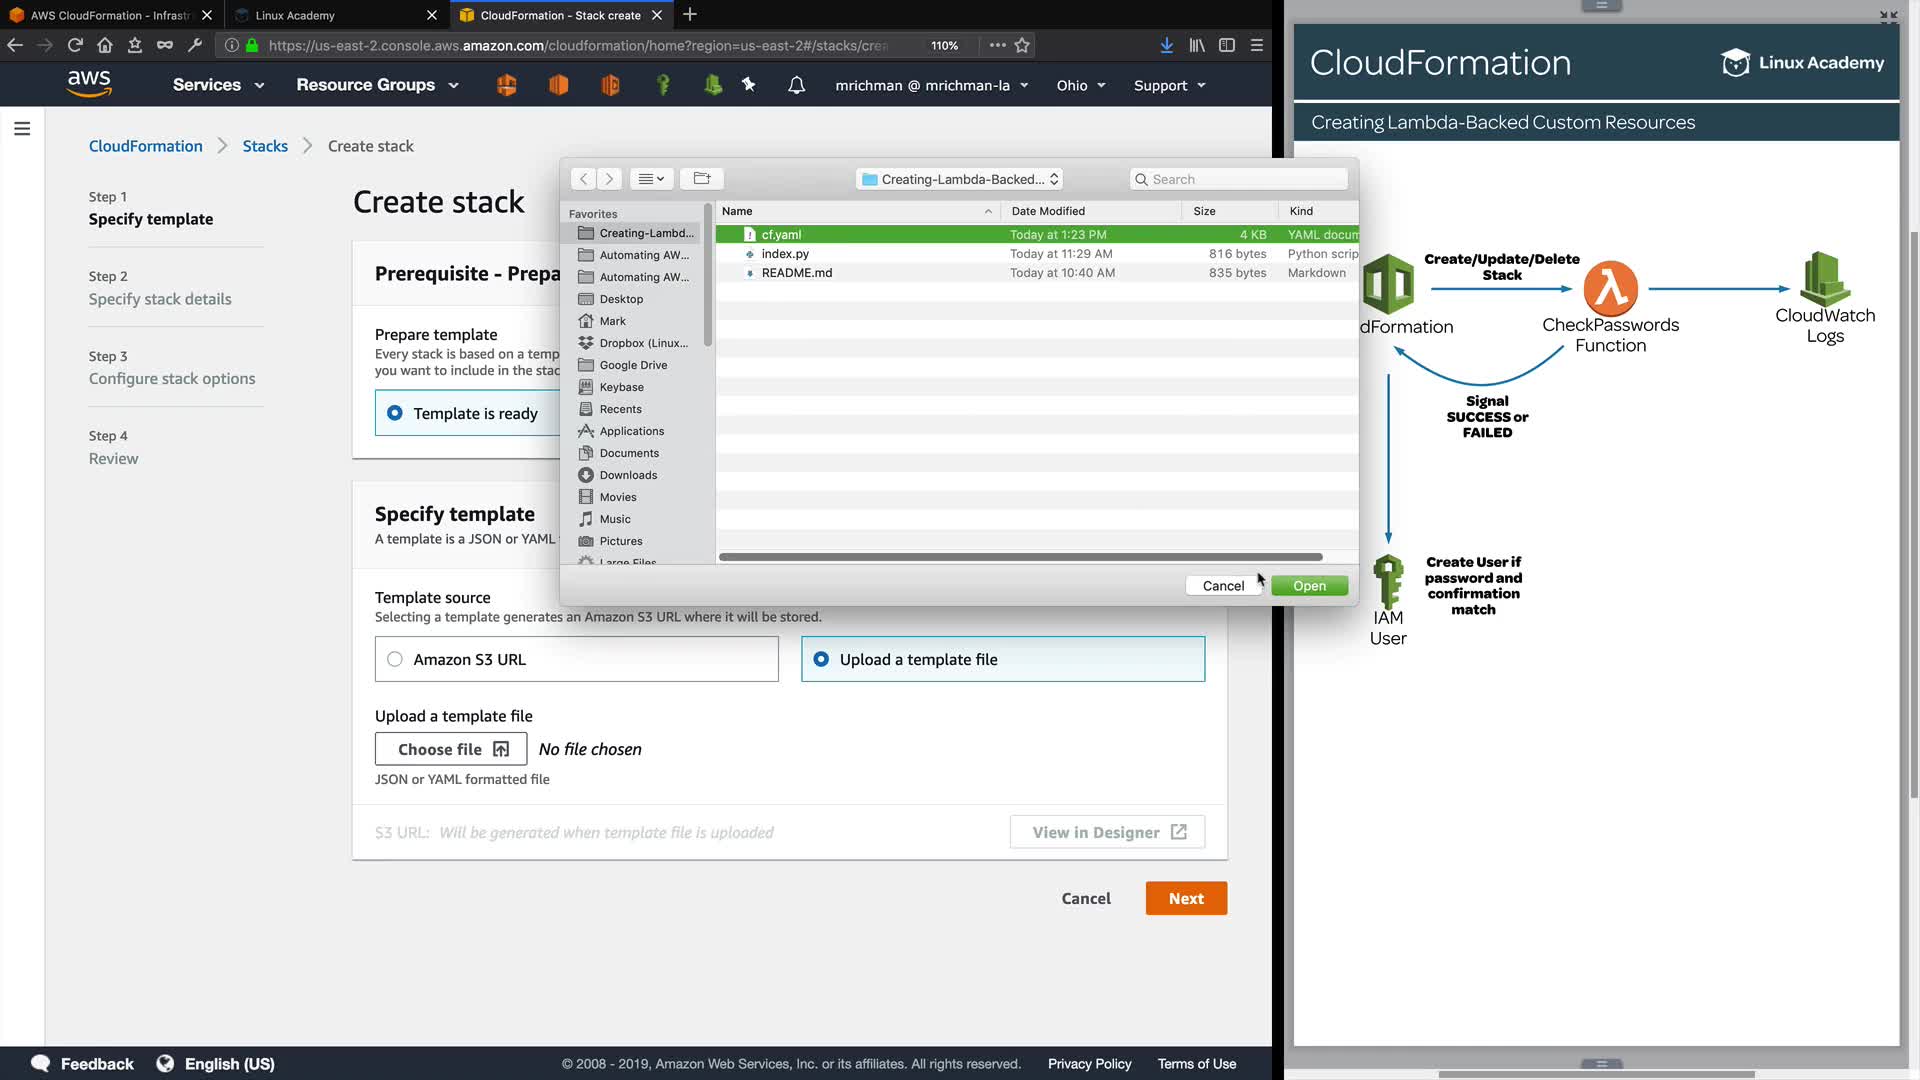This screenshot has width=1920, height=1080.
Task: Click the Firefox downloads arrow icon
Action: [1166, 45]
